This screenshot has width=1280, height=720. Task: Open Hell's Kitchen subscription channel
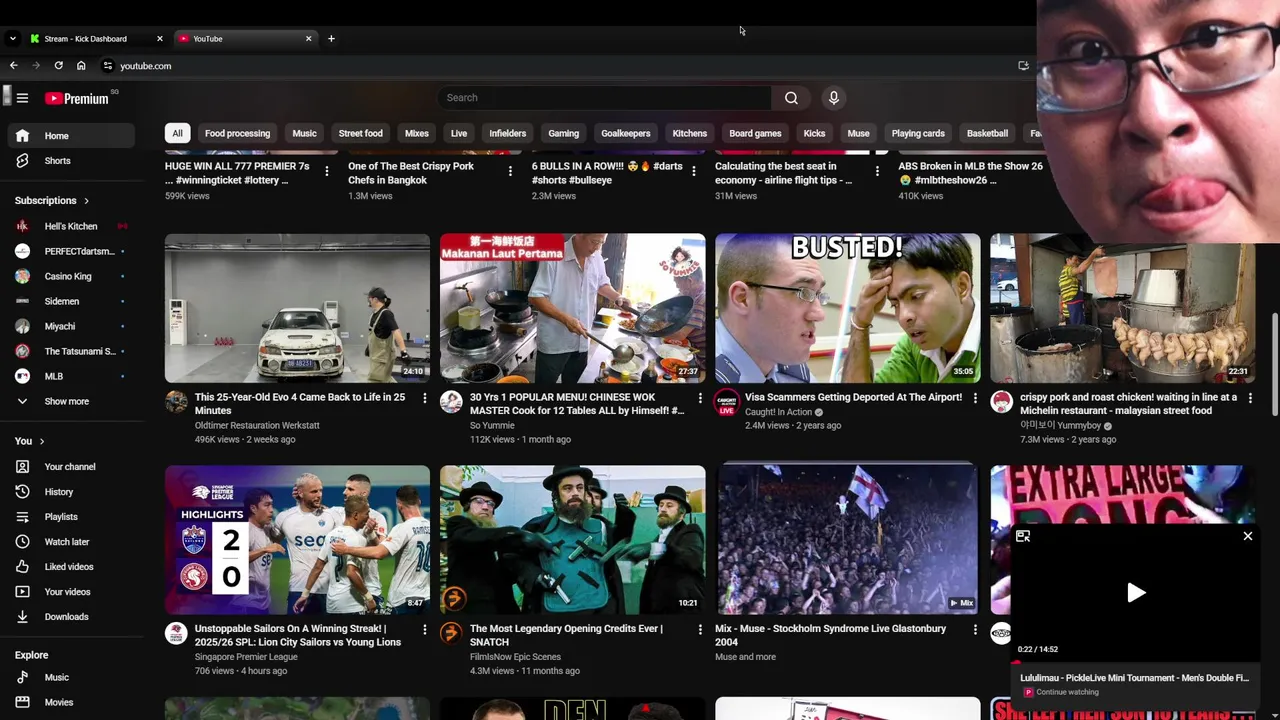(70, 226)
